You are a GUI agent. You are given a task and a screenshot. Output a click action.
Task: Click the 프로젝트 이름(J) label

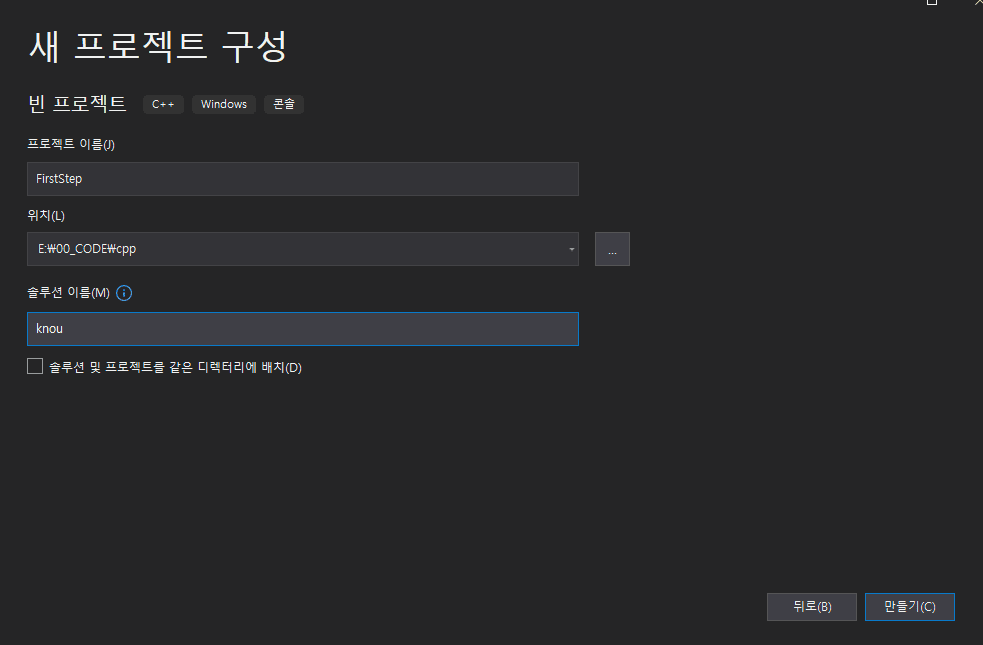click(x=71, y=144)
